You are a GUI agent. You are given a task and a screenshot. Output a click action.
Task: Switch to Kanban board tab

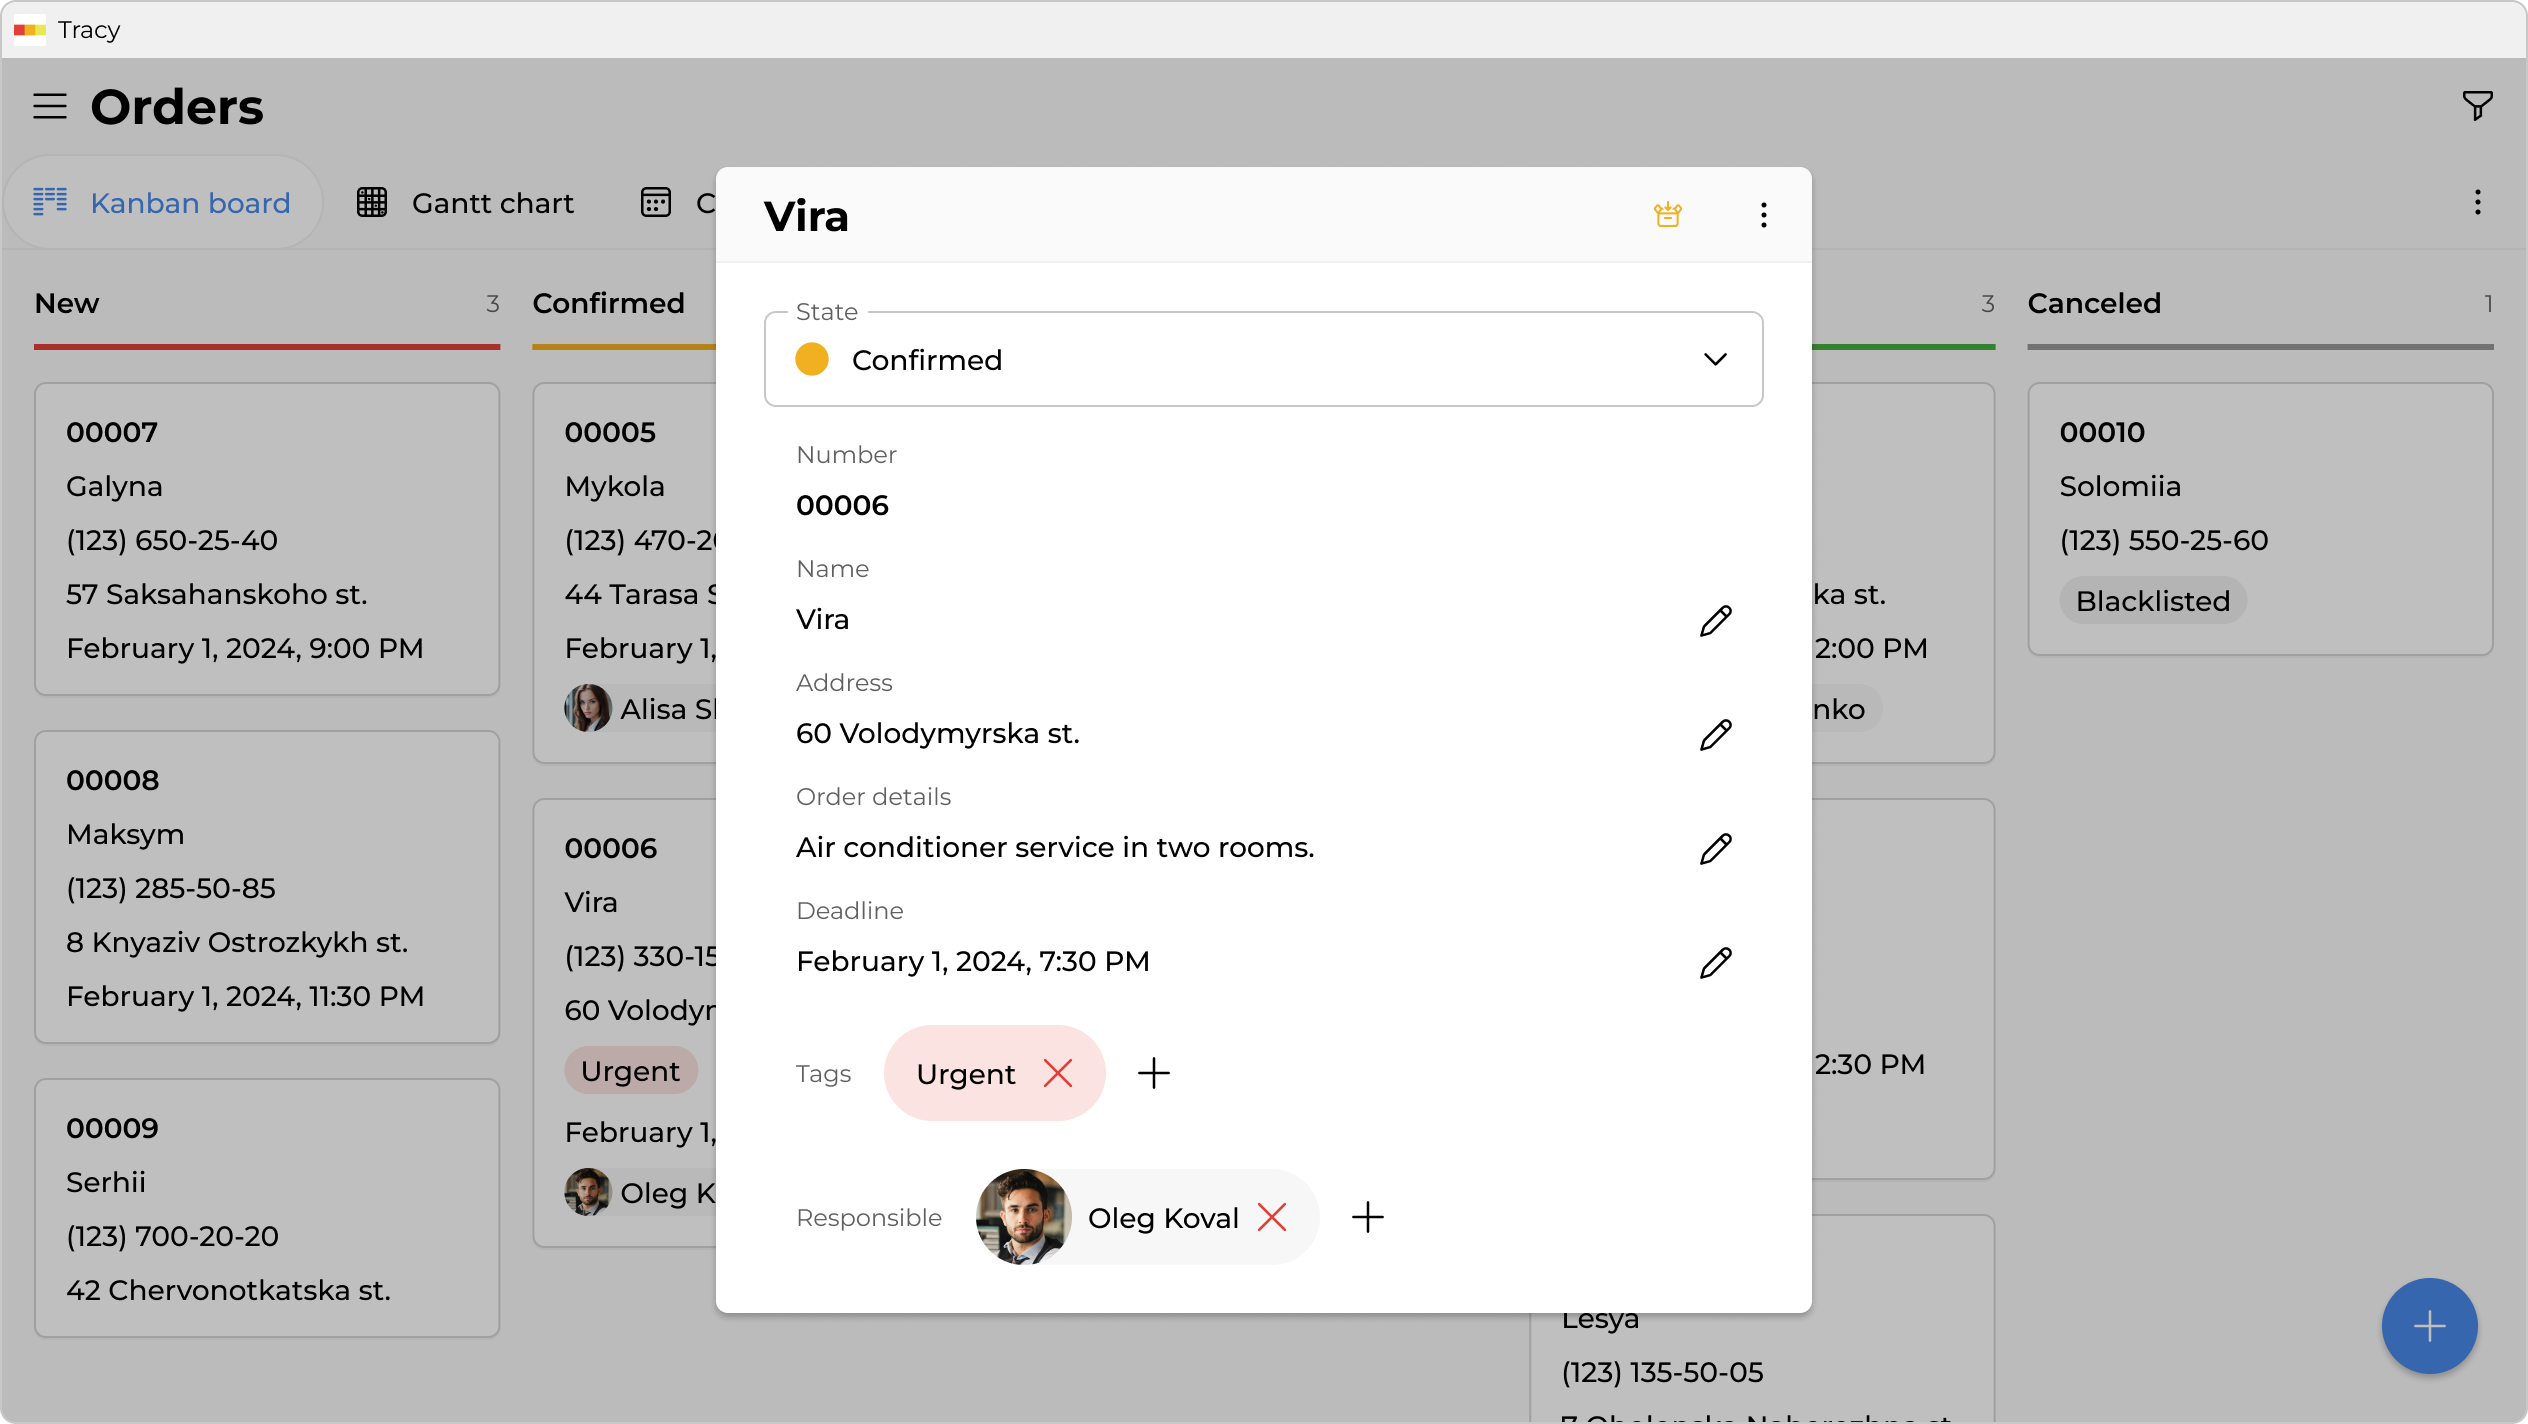[163, 203]
